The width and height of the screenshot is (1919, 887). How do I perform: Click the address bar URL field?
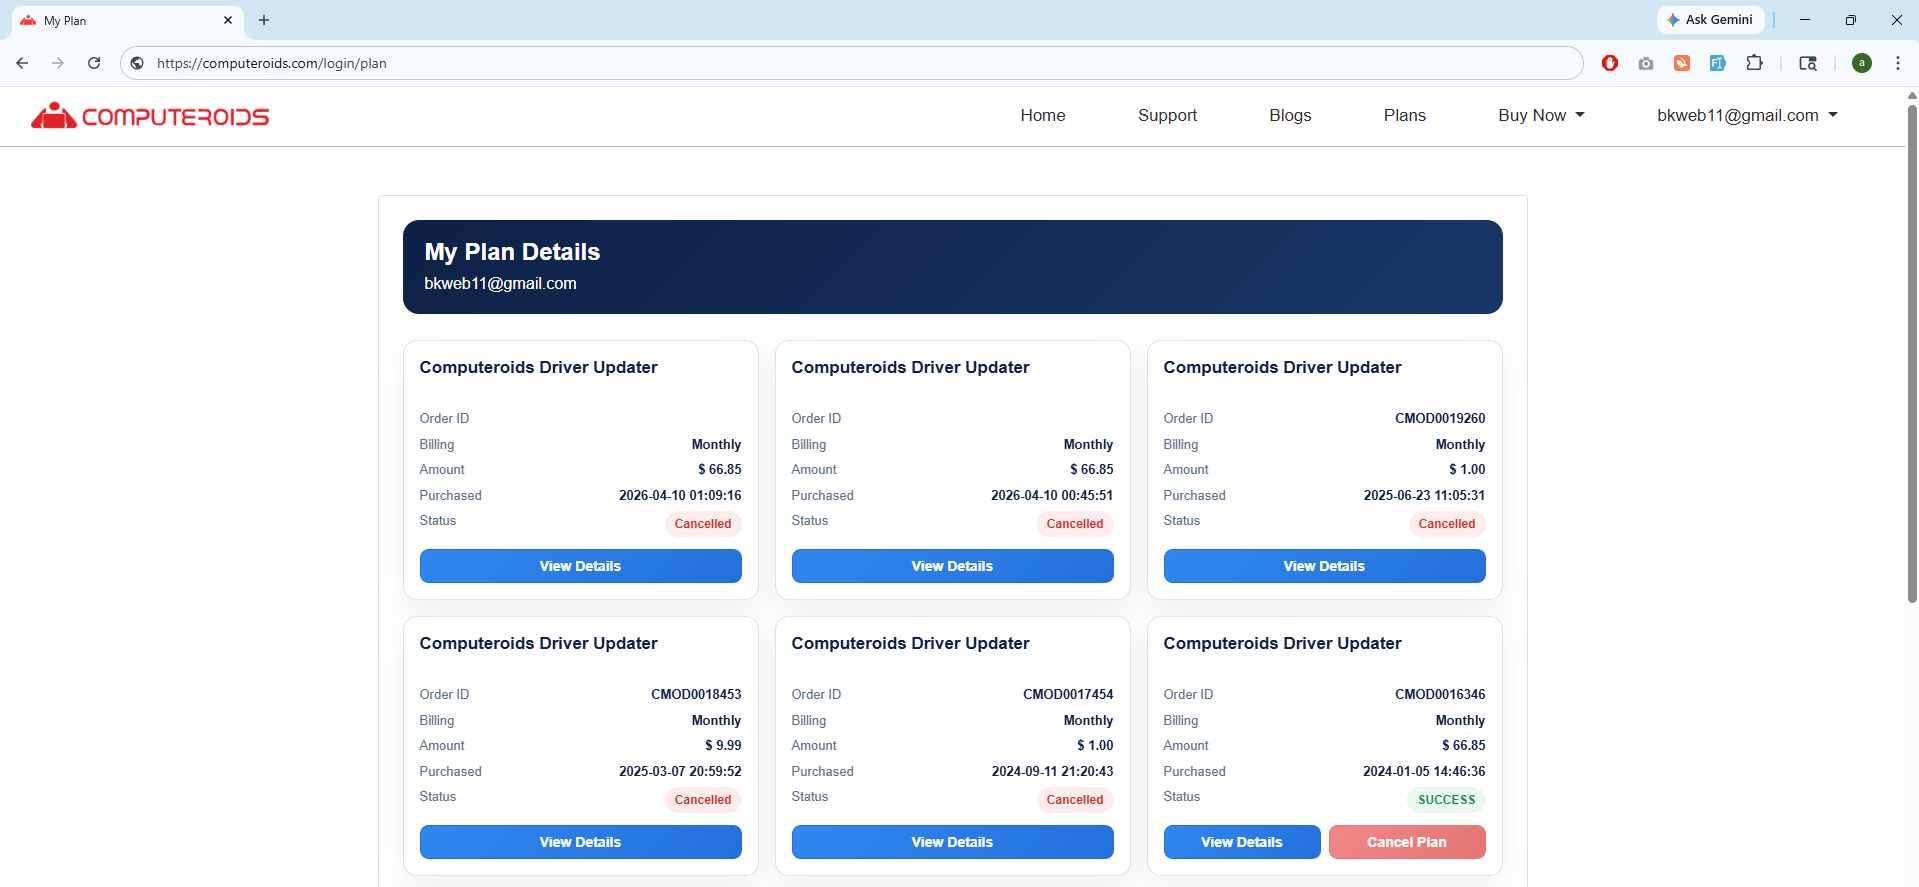(x=850, y=63)
